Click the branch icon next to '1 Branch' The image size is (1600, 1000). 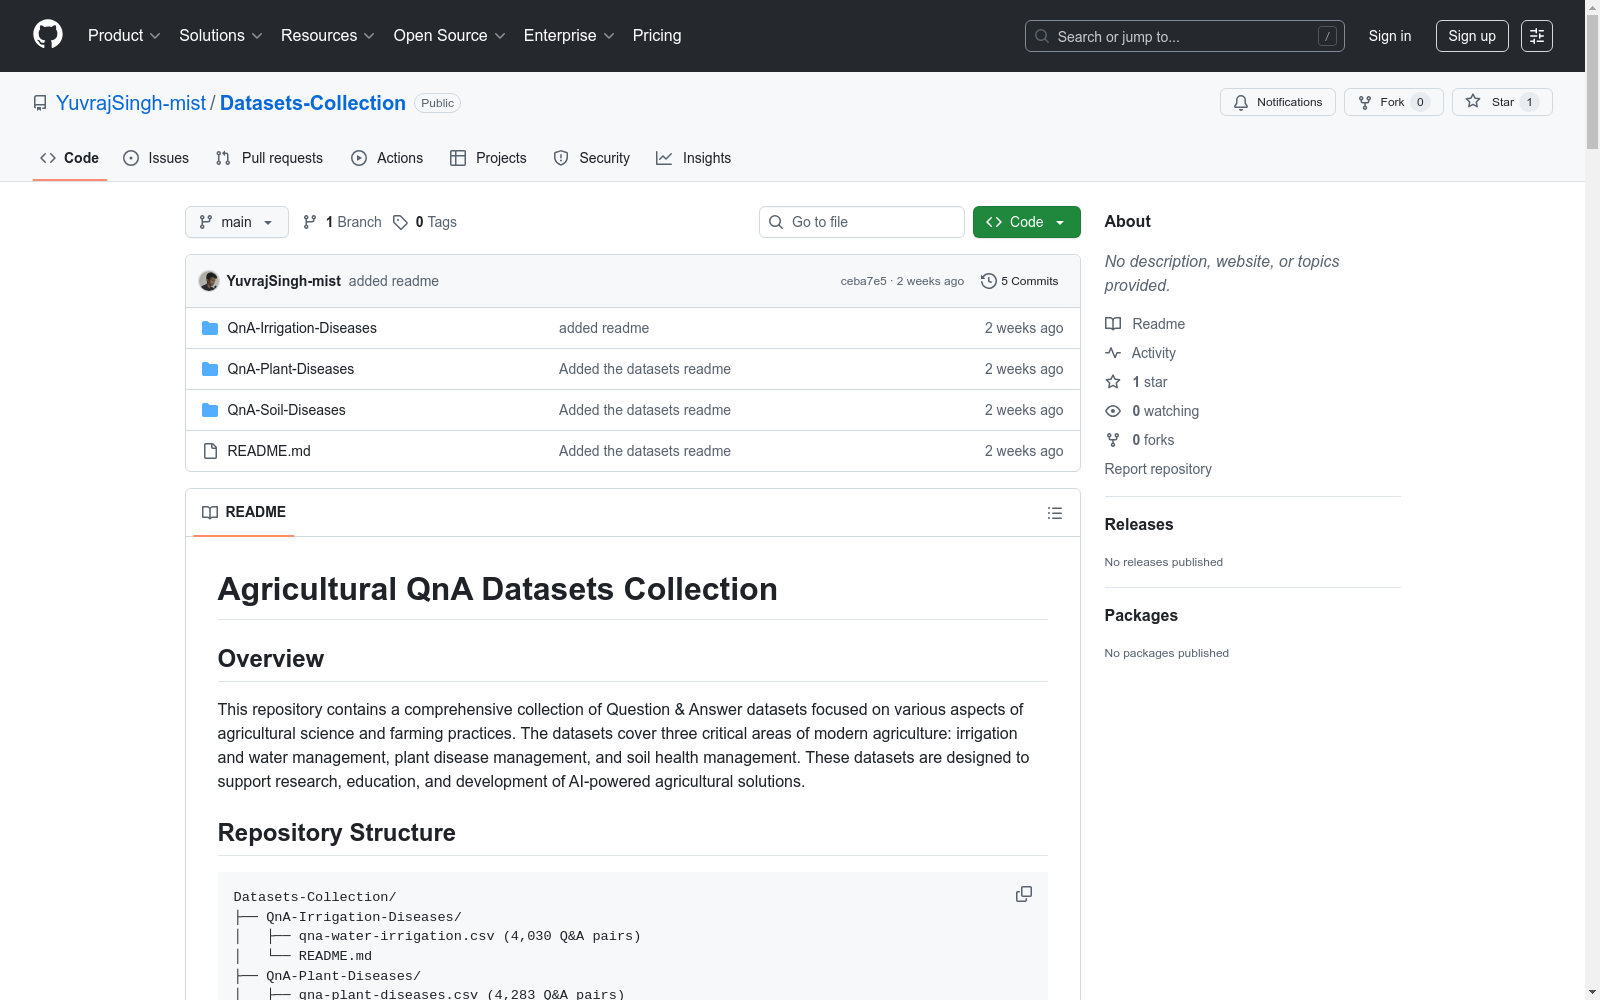pyautogui.click(x=310, y=222)
